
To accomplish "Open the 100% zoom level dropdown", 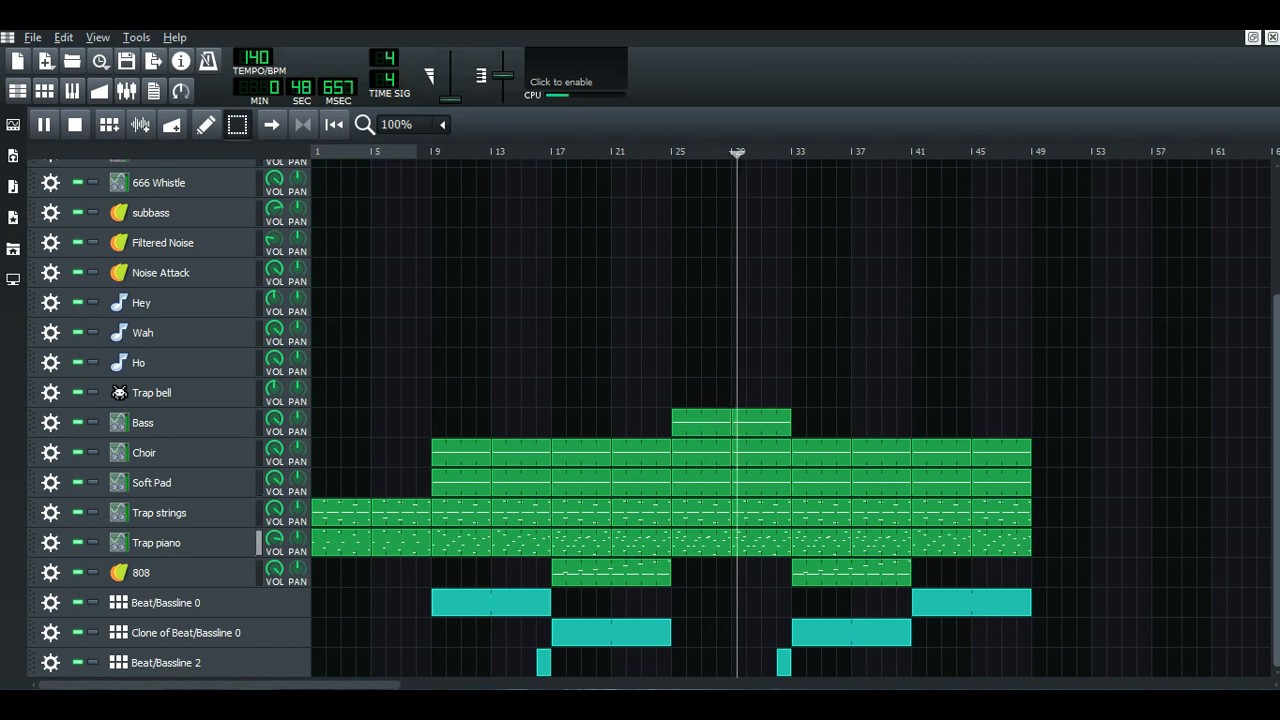I will (x=442, y=125).
